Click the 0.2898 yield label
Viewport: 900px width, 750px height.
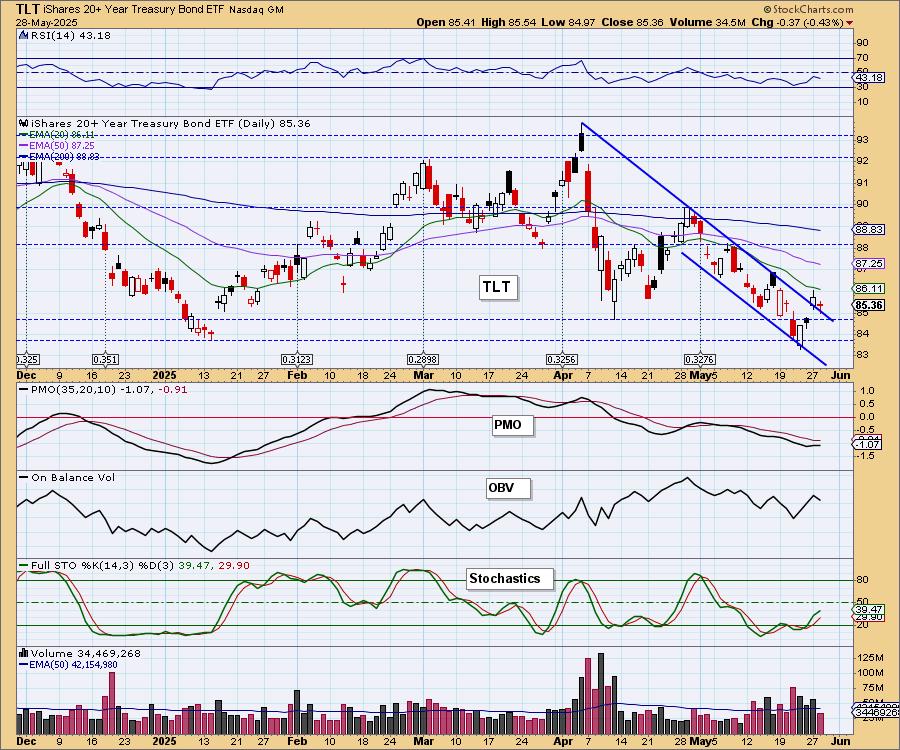coord(423,360)
